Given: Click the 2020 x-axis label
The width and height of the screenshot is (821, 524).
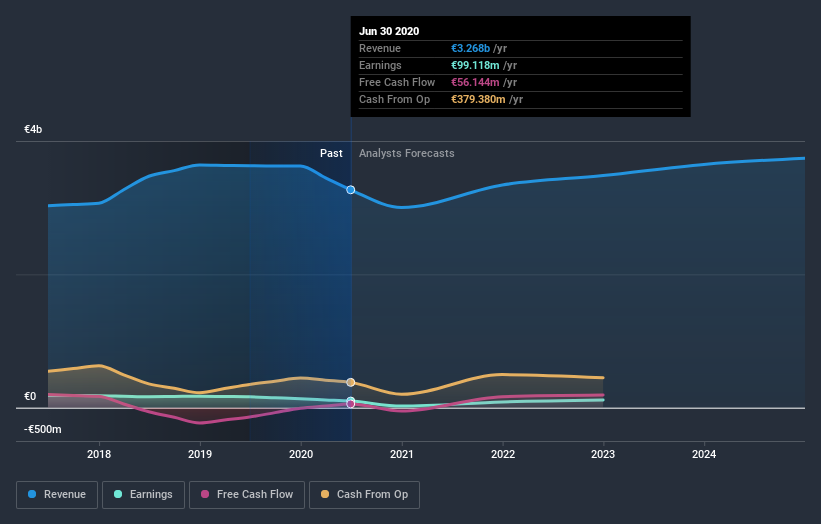Looking at the screenshot, I should point(301,454).
